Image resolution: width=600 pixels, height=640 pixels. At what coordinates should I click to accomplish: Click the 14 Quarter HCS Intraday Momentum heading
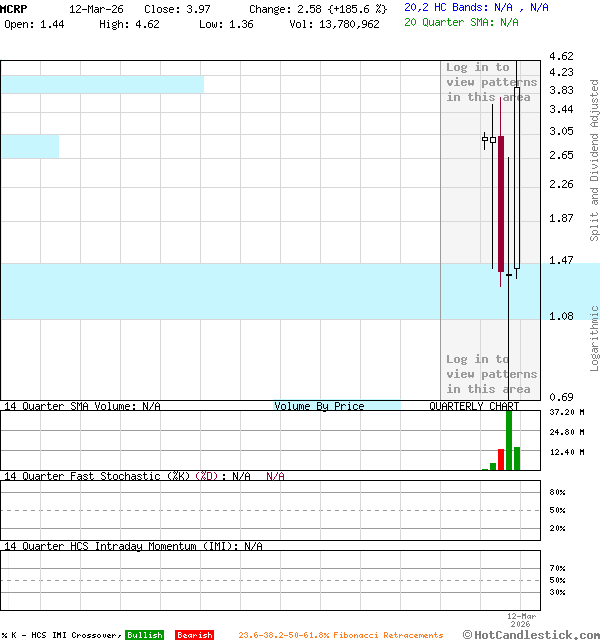click(x=133, y=546)
